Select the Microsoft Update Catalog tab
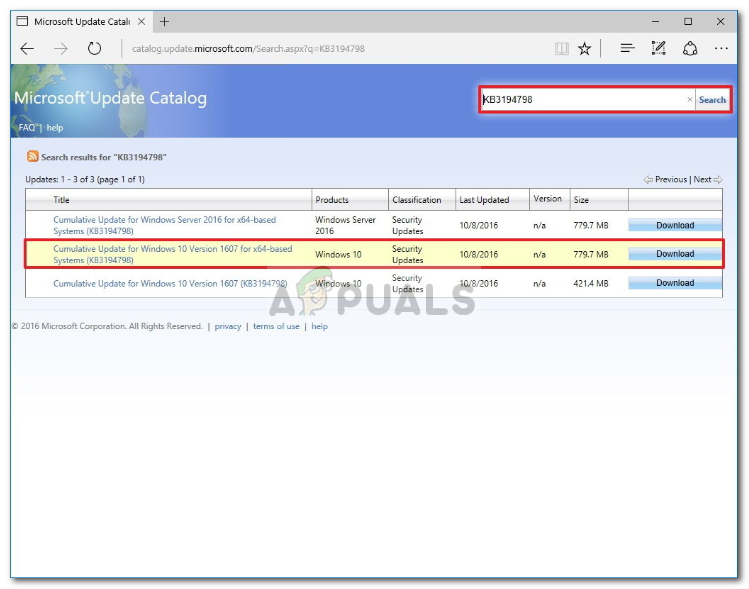Image resolution: width=749 pixels, height=589 pixels. [x=81, y=21]
